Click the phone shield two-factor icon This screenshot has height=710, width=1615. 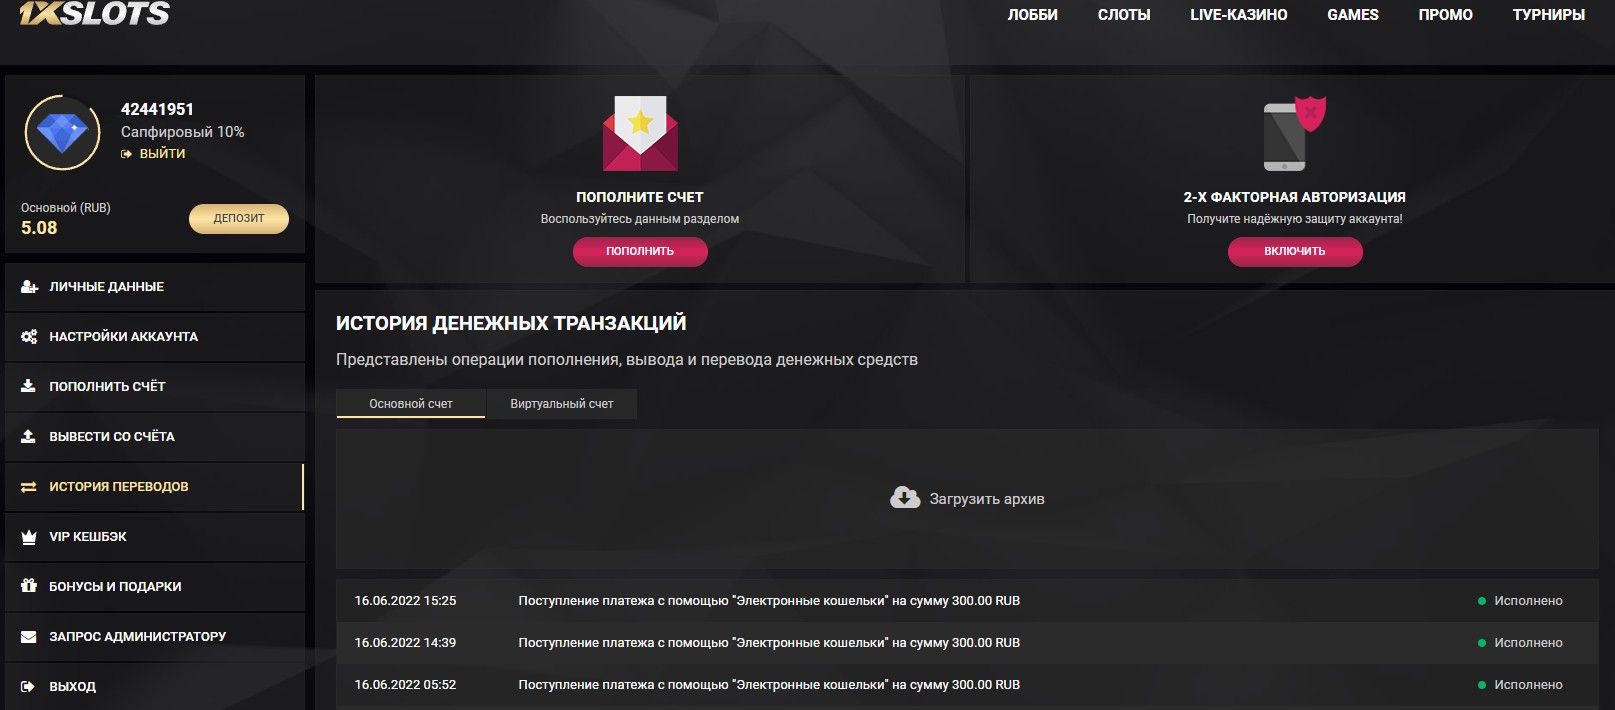(1294, 134)
